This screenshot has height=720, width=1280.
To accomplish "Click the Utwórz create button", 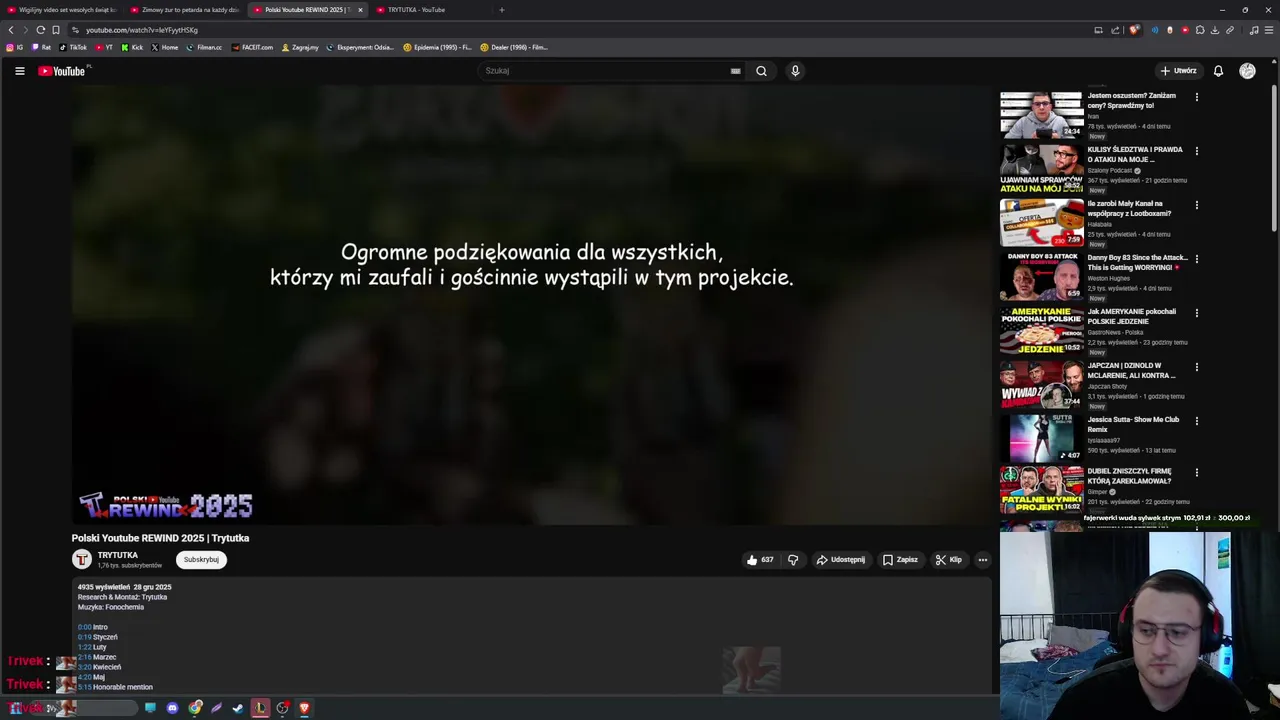I will (x=1178, y=71).
